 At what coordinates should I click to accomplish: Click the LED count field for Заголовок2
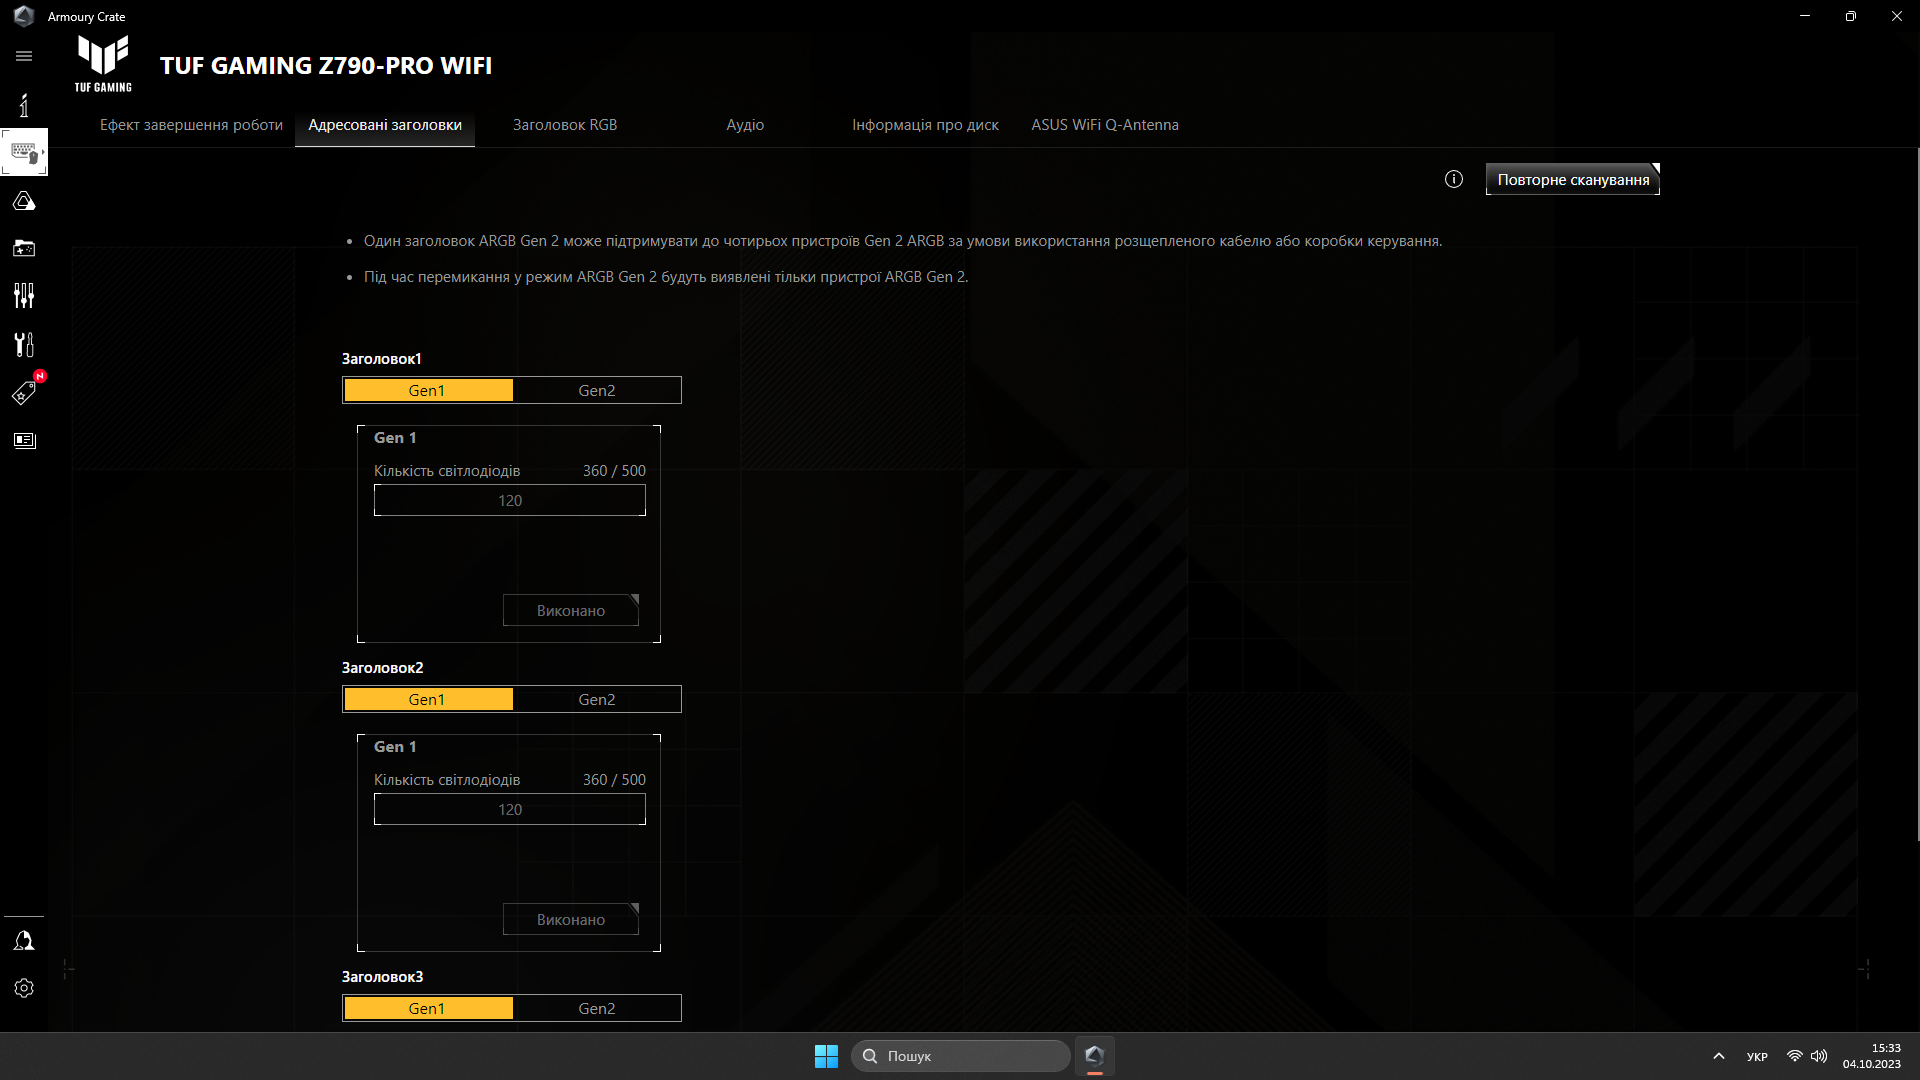(510, 809)
